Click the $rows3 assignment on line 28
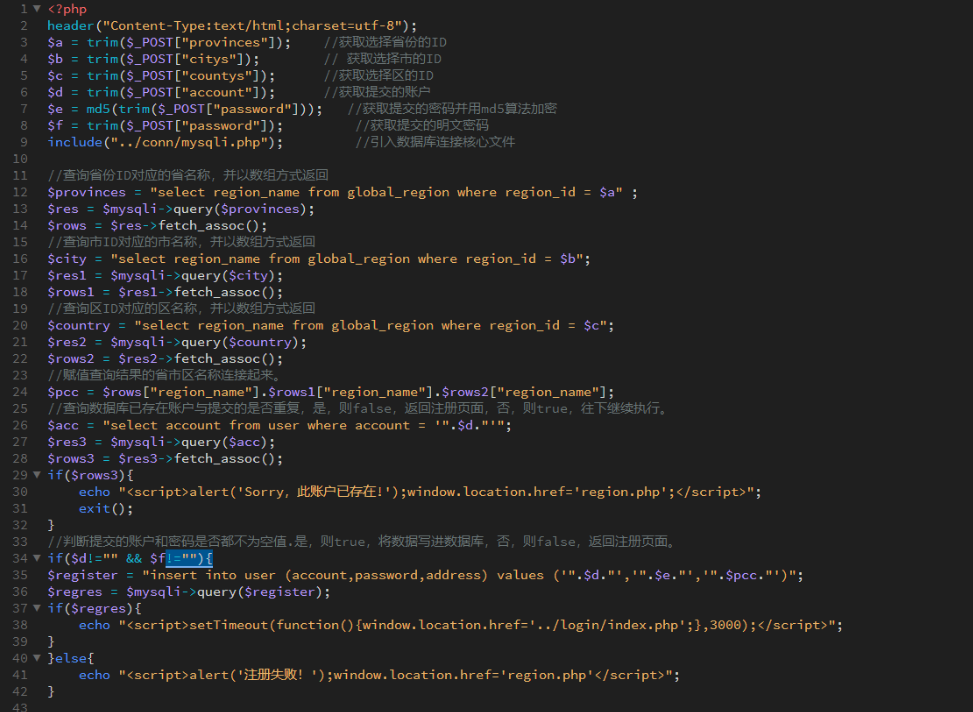The image size is (973, 712). point(165,459)
